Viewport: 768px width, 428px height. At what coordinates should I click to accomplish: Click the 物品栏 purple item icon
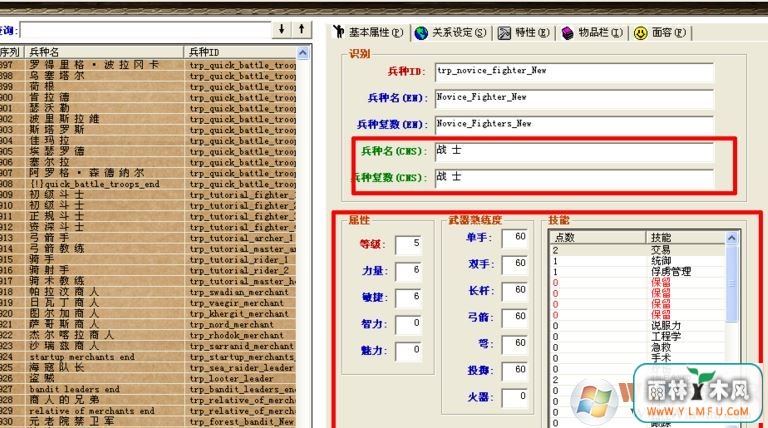coord(567,33)
